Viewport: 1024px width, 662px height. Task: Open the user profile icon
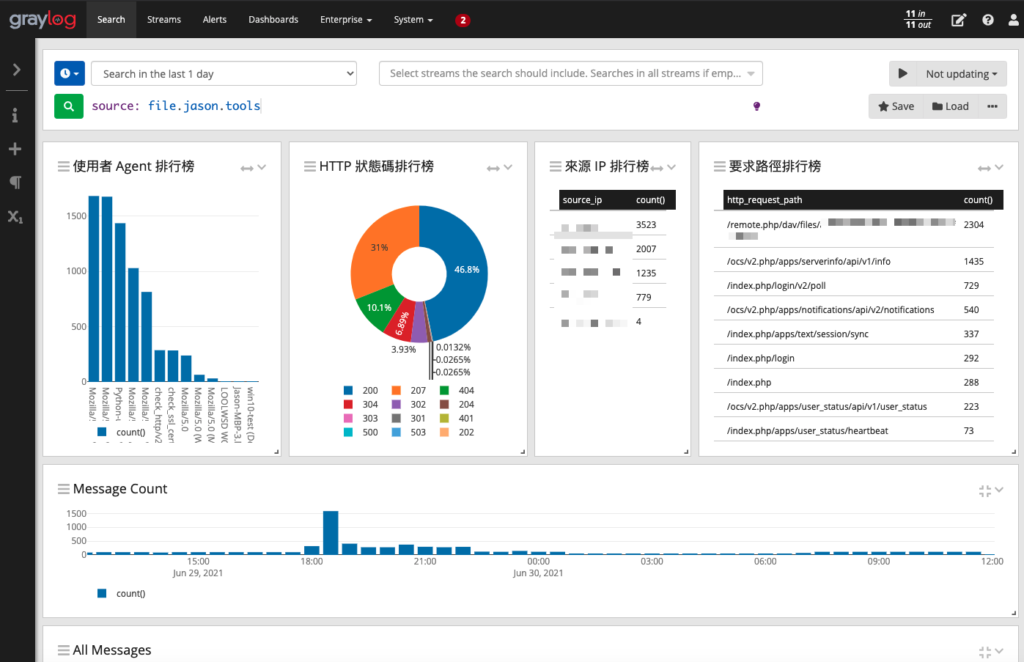pyautogui.click(x=1013, y=20)
